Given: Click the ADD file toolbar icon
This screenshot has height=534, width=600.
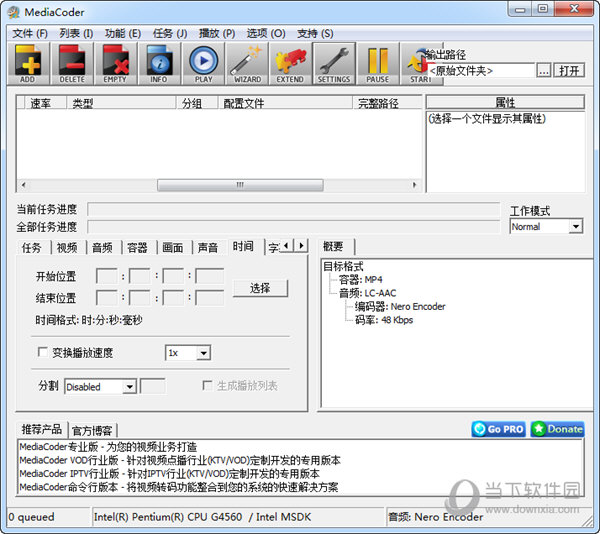Looking at the screenshot, I should point(28,63).
